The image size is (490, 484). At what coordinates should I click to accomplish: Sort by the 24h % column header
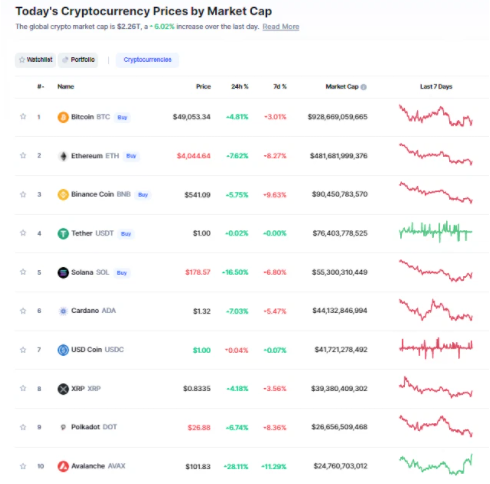[x=240, y=87]
